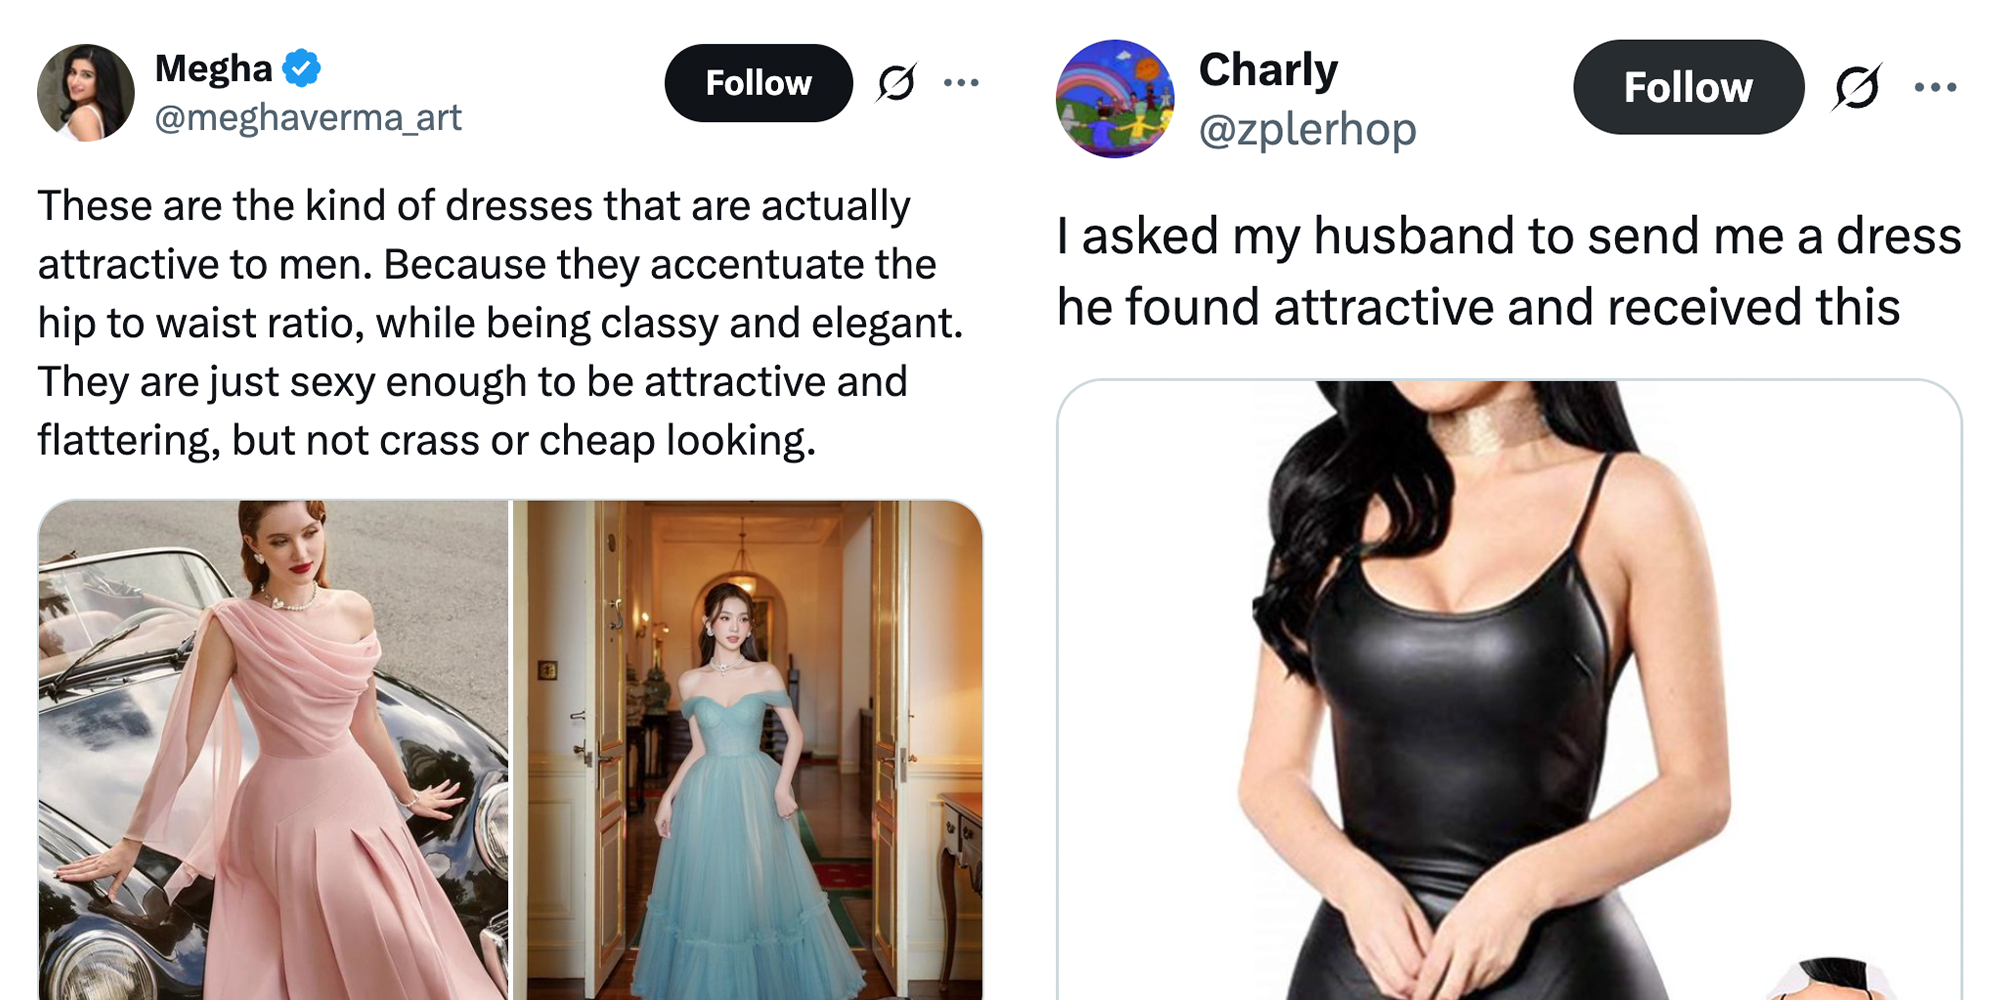Open the @zplerhop handle
2000x1000 pixels.
coord(1310,128)
